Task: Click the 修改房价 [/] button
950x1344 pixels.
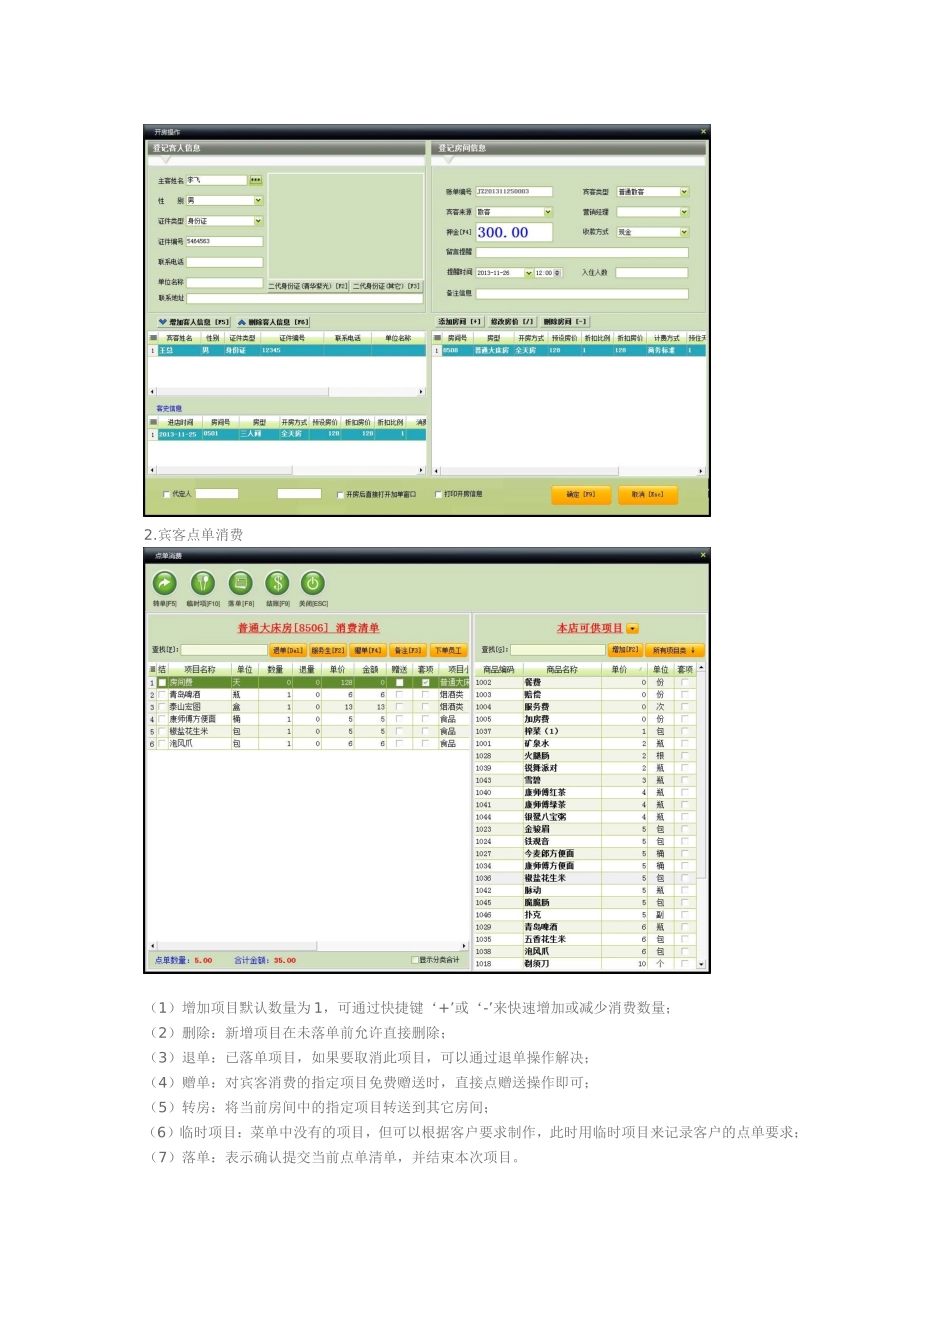Action: tap(512, 322)
